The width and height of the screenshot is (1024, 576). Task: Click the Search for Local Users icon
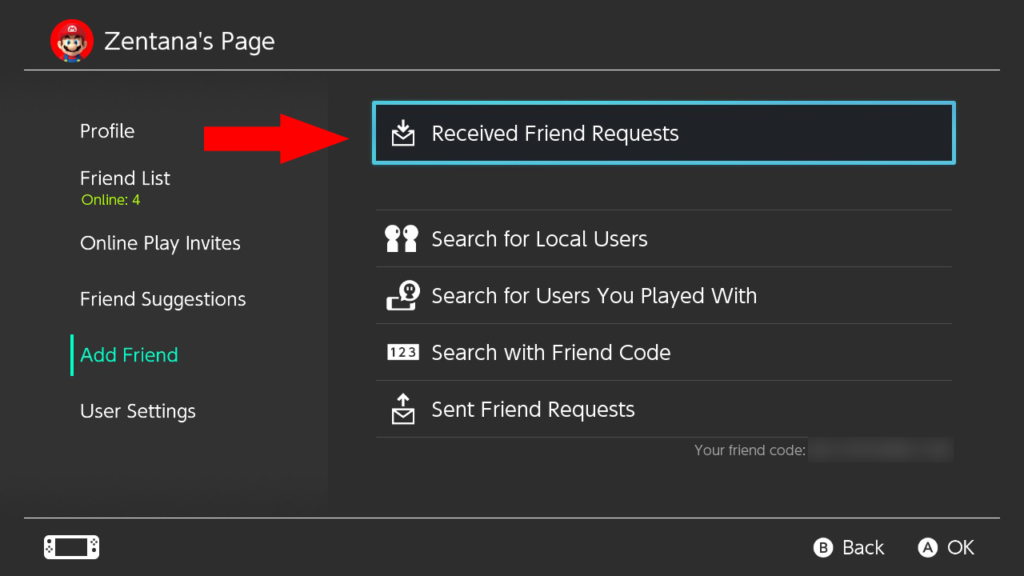[x=402, y=239]
